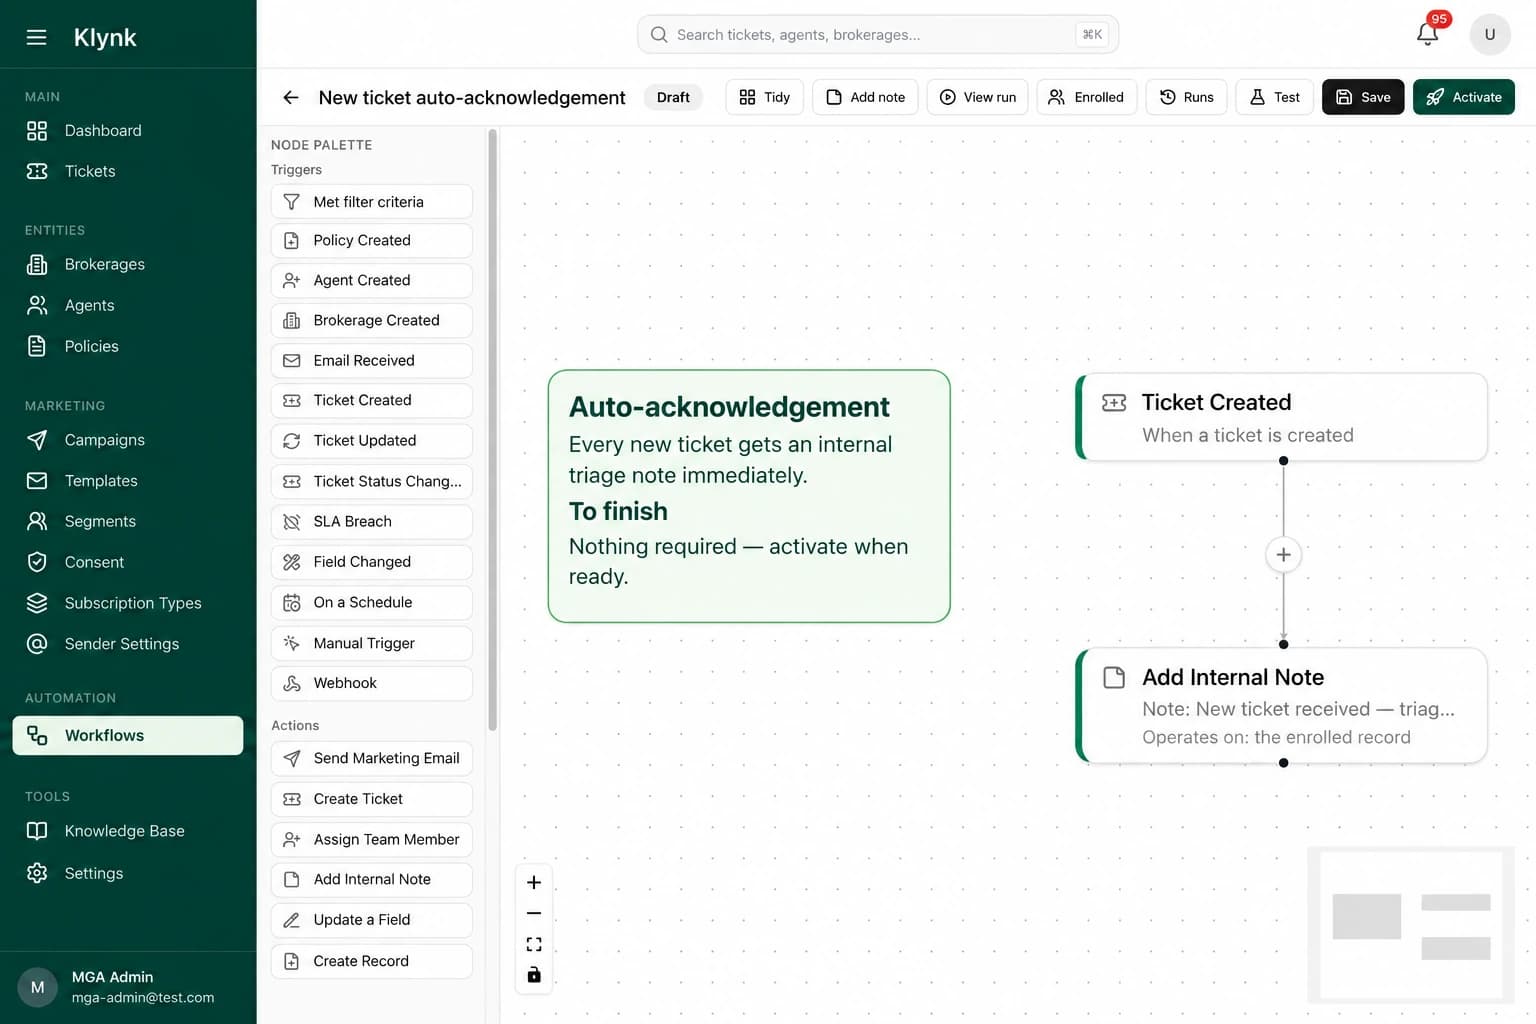Pick the Met filter criteria trigger
The width and height of the screenshot is (1536, 1024).
(x=371, y=202)
